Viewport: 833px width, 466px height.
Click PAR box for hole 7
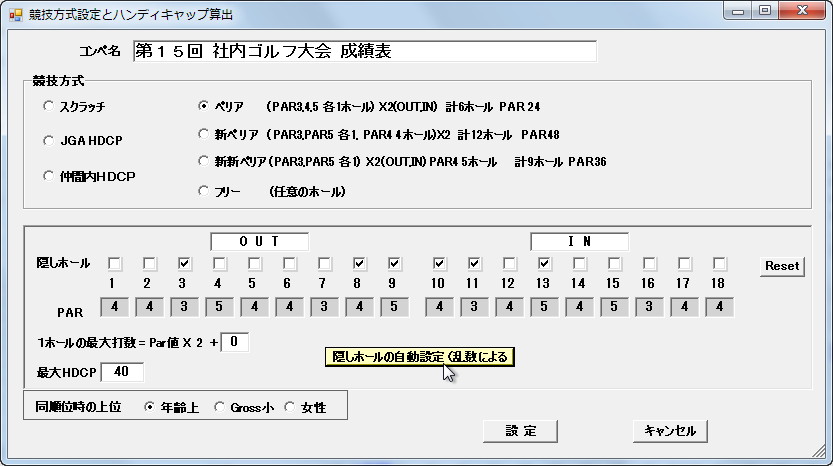tap(324, 307)
